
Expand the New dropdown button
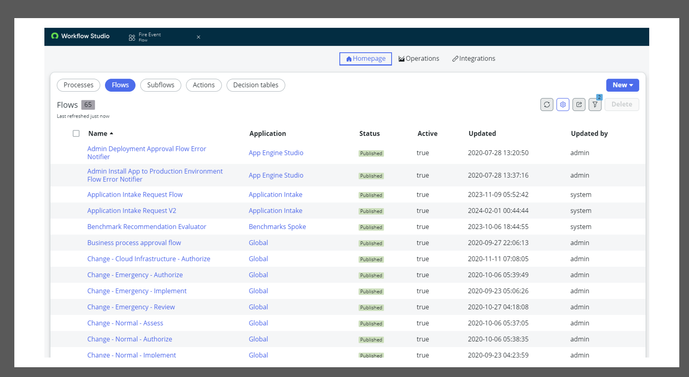[x=622, y=85]
